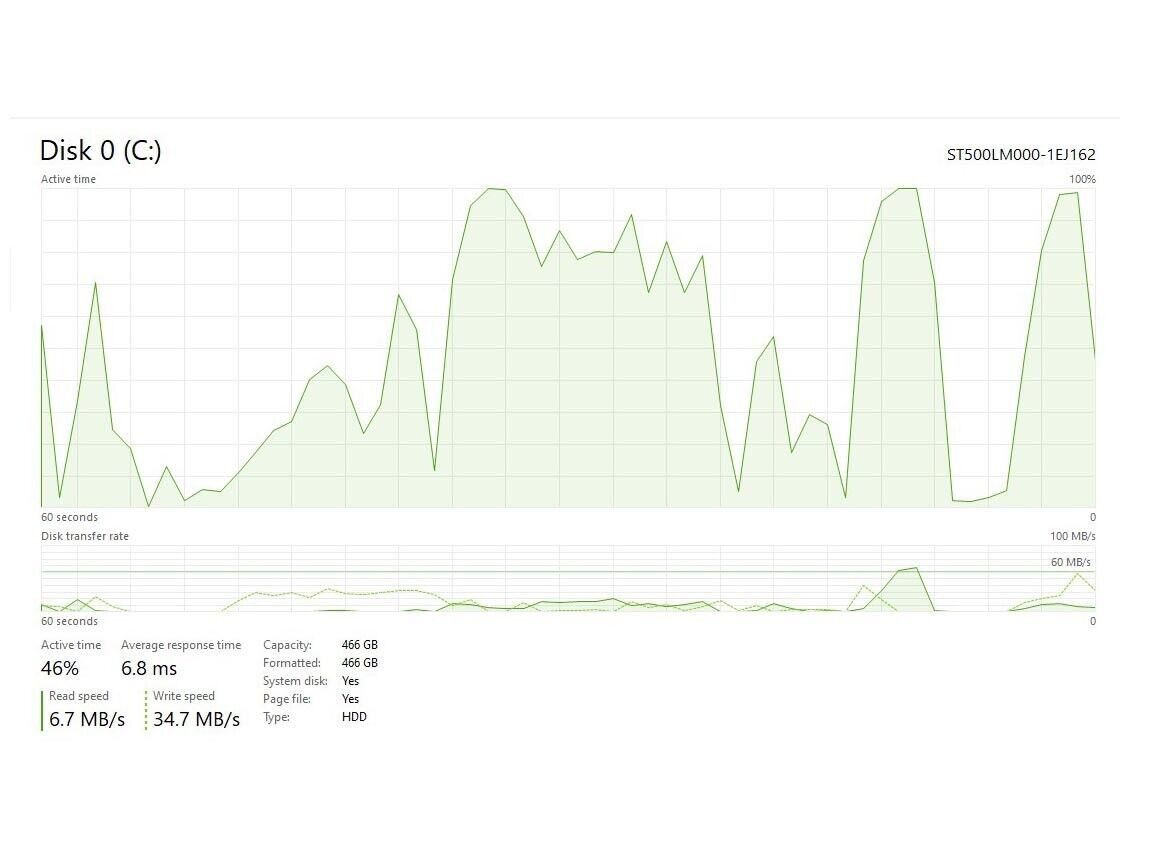Select the Formatted 466 GB value
The height and width of the screenshot is (865, 1152).
(x=359, y=663)
